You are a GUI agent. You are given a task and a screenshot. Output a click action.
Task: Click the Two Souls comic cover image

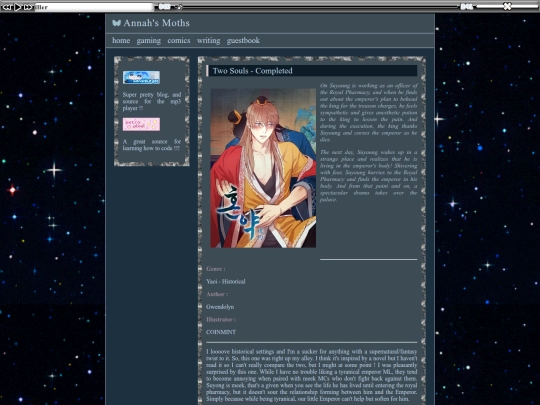pyautogui.click(x=263, y=168)
